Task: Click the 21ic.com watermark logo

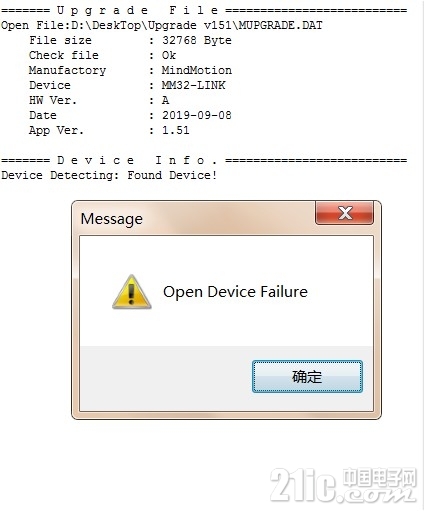Action: [343, 485]
